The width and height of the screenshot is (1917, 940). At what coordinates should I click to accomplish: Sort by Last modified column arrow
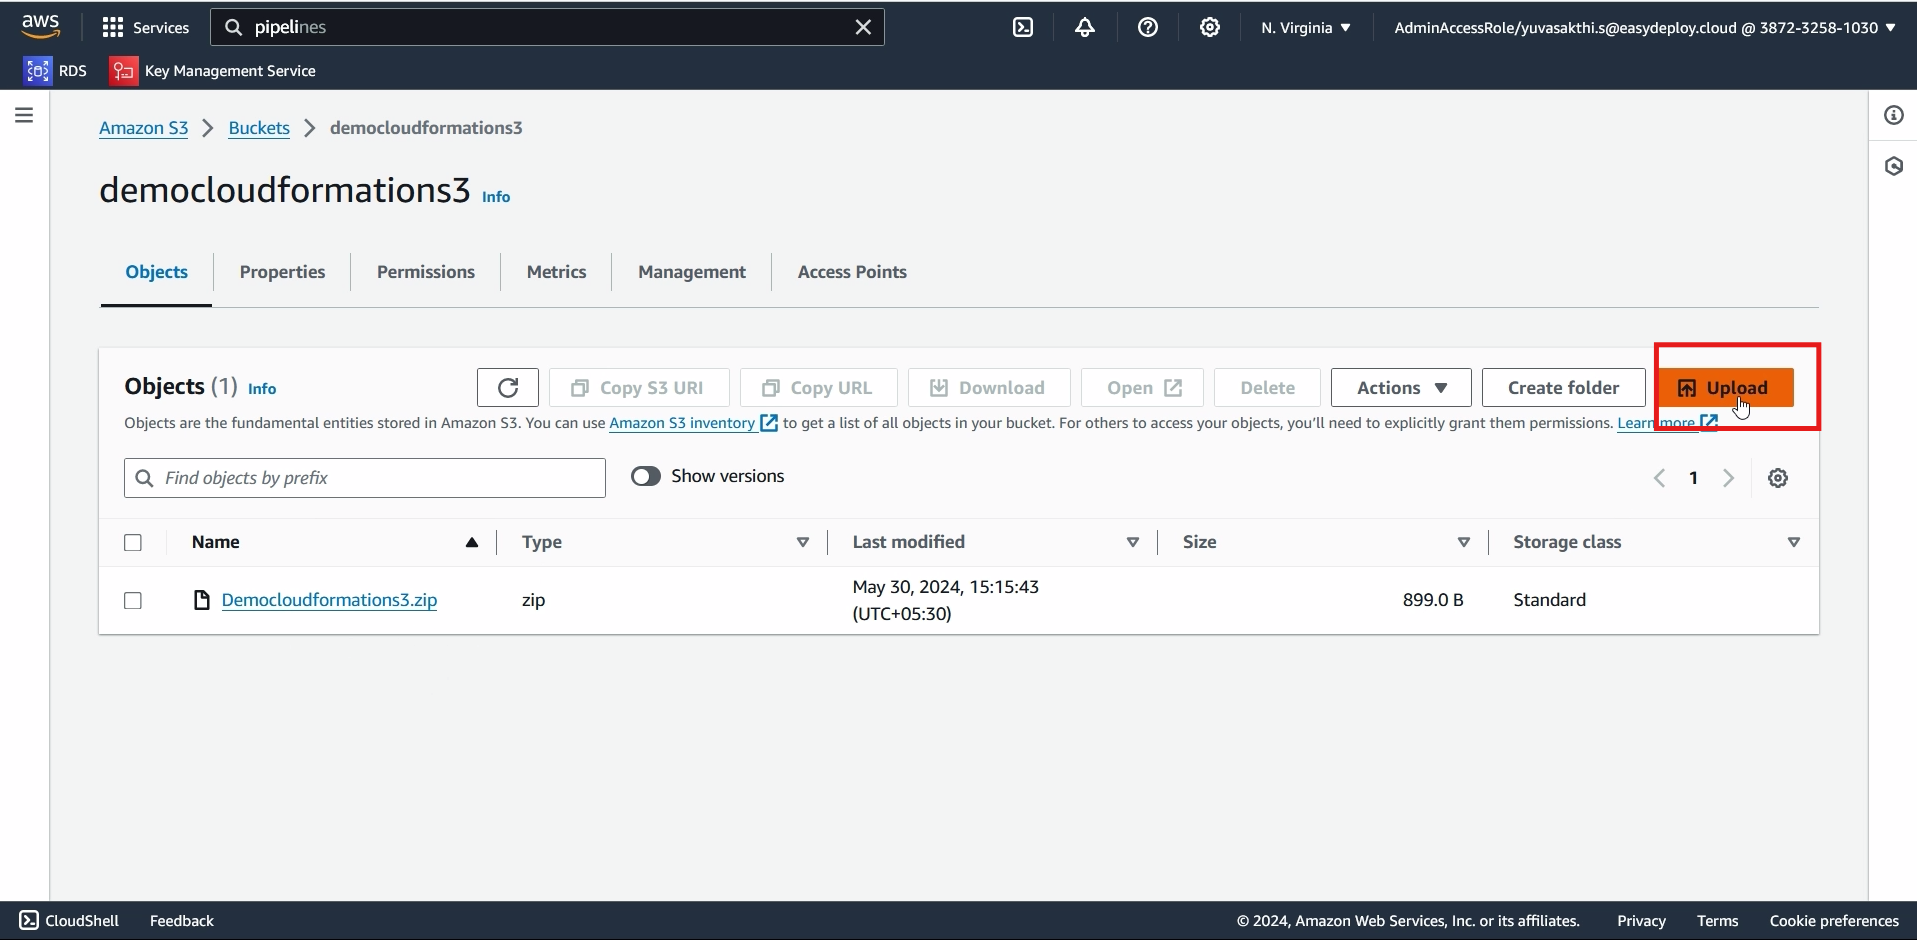pyautogui.click(x=1133, y=542)
